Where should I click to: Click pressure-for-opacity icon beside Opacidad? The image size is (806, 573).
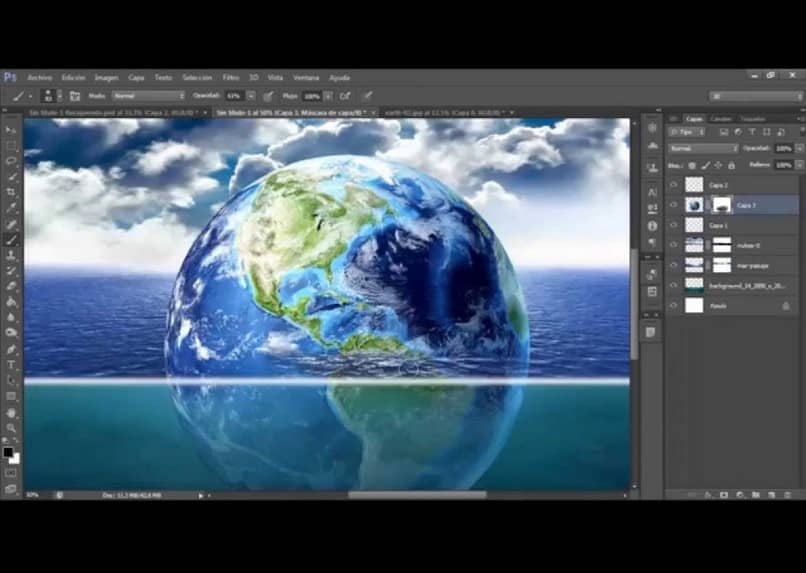pyautogui.click(x=268, y=96)
